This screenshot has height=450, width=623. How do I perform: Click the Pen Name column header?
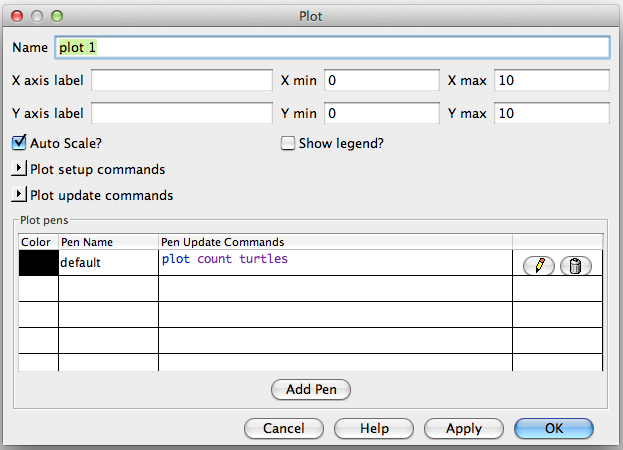[108, 242]
